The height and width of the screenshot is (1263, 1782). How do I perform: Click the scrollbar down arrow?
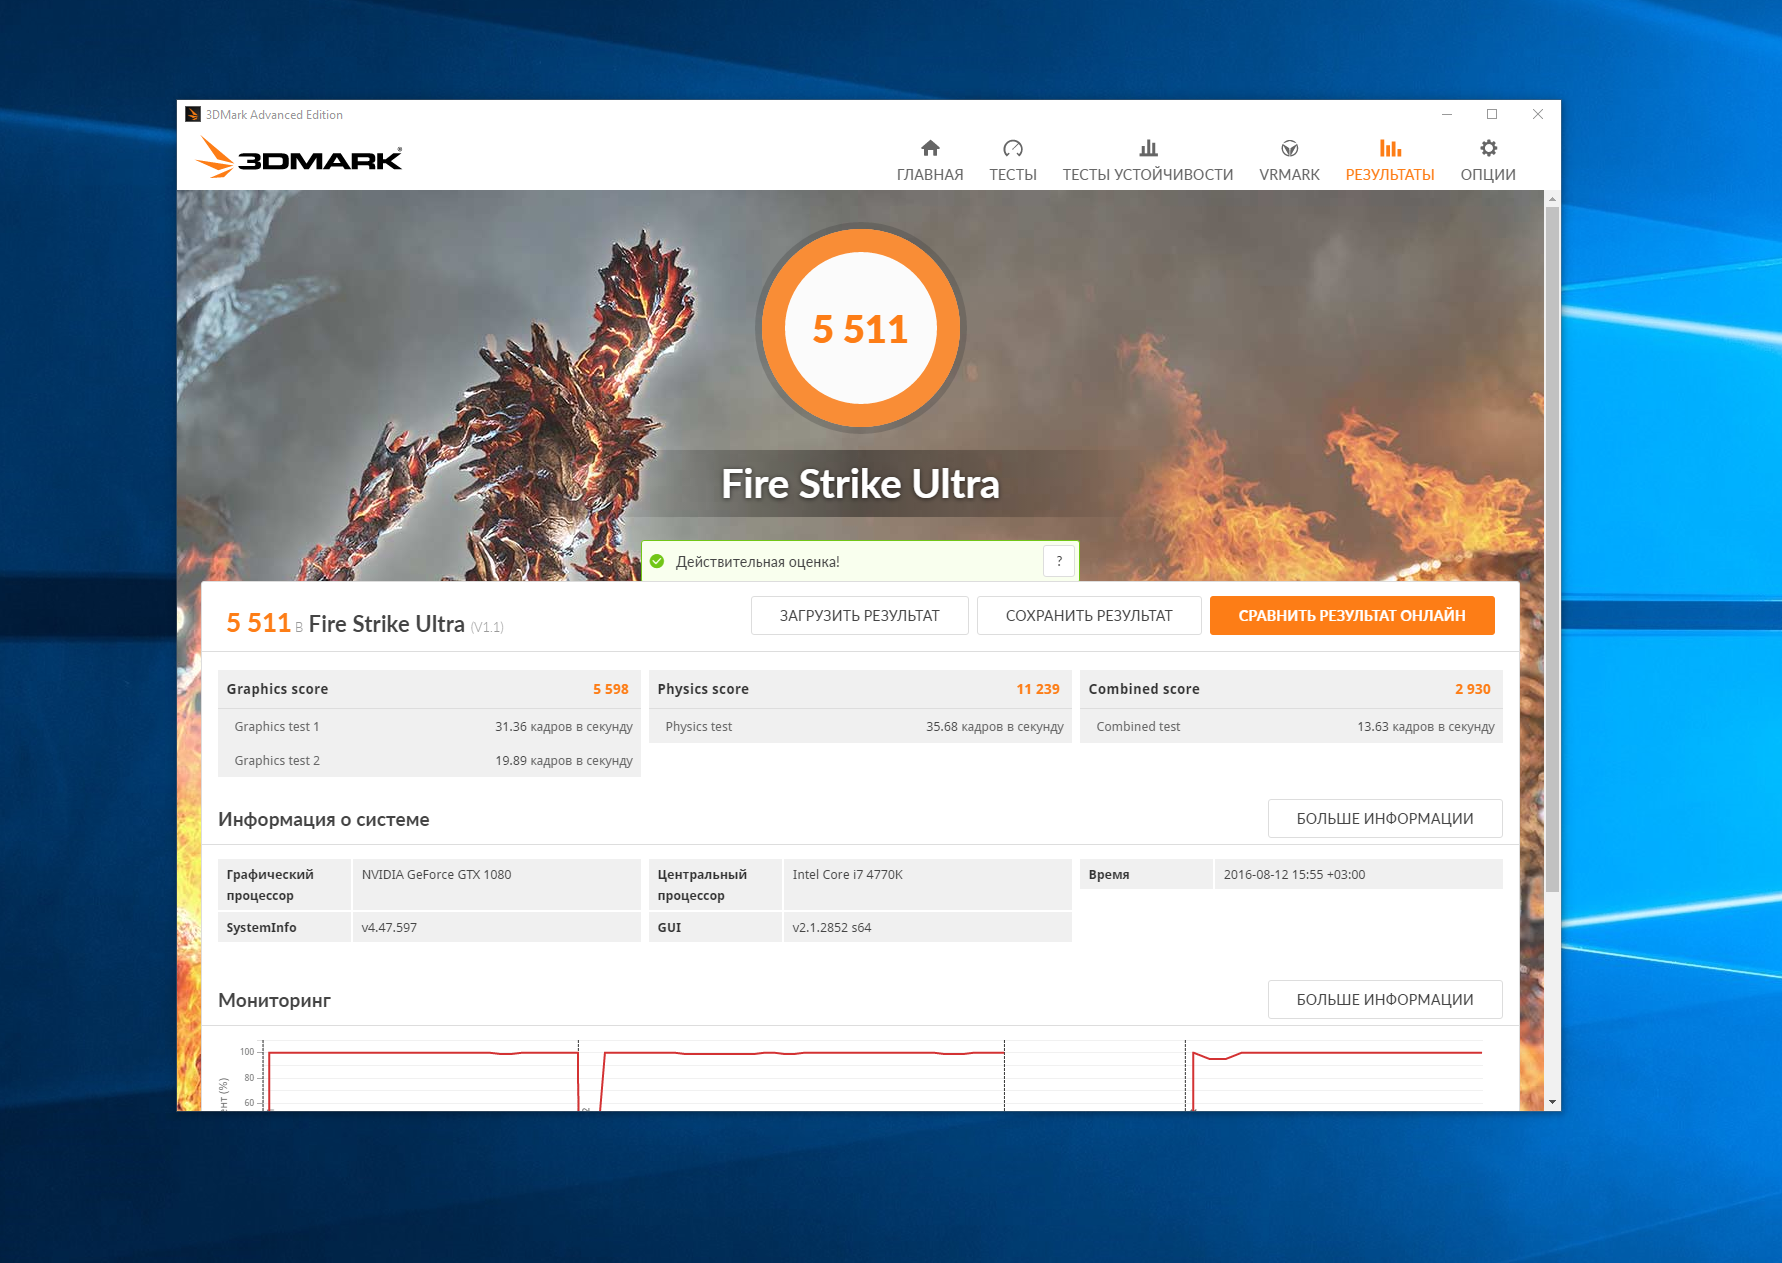tap(1552, 1102)
